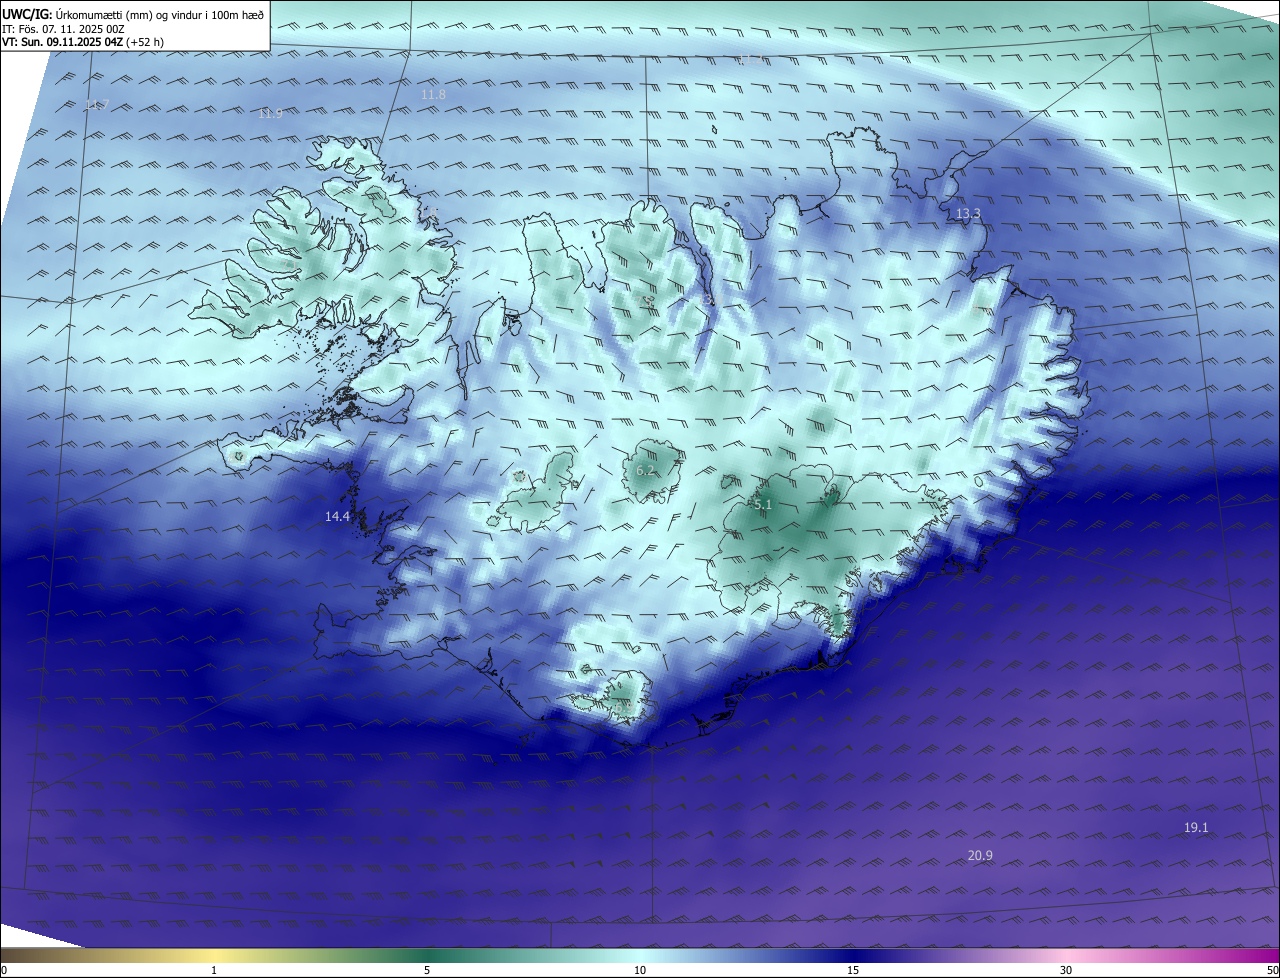This screenshot has width=1280, height=978.
Task: Click the 11.2 value label on the map
Action: tap(750, 59)
